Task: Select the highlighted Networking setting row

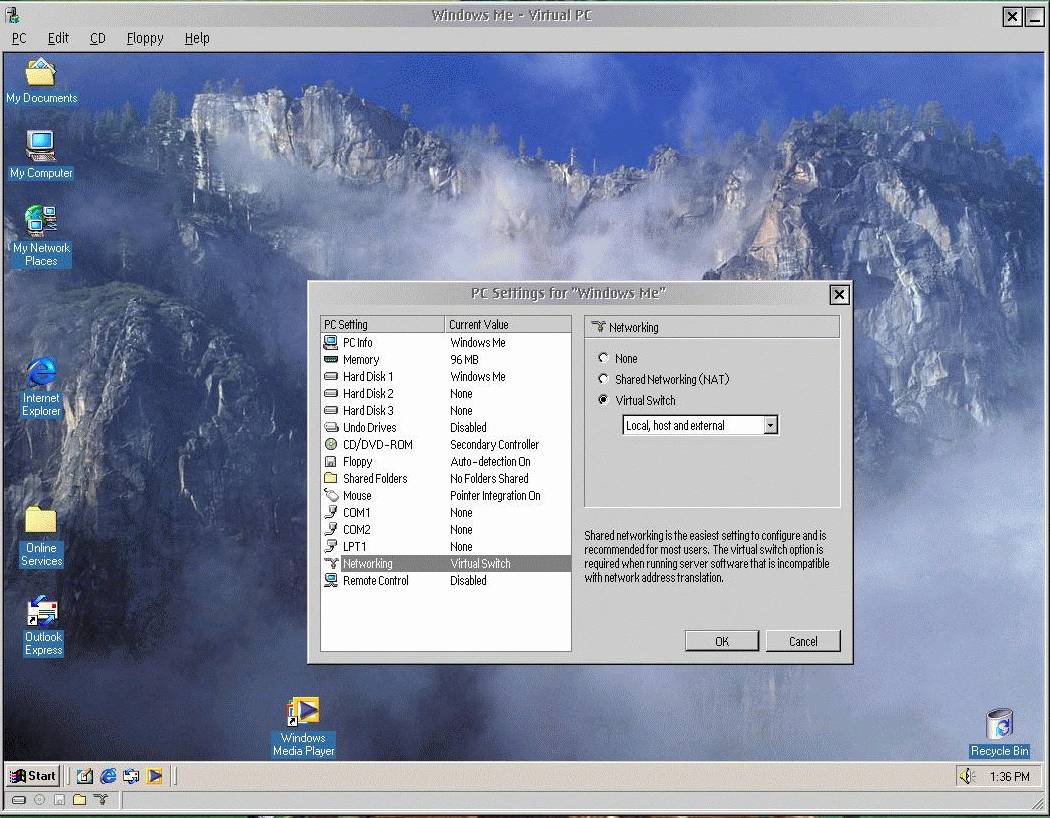Action: click(x=446, y=564)
